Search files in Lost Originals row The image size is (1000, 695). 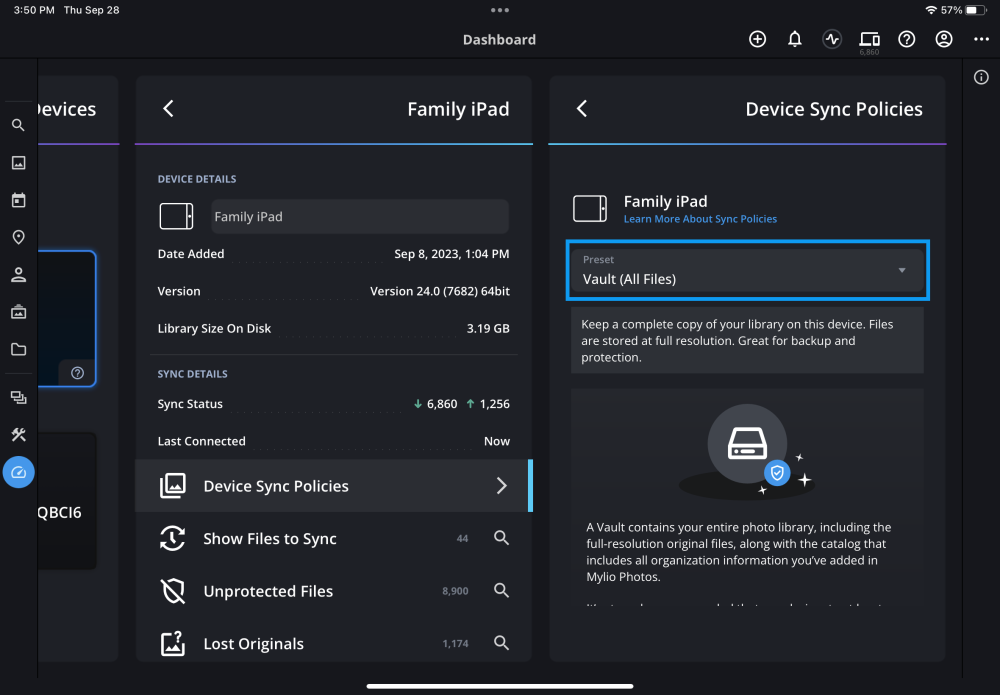501,643
